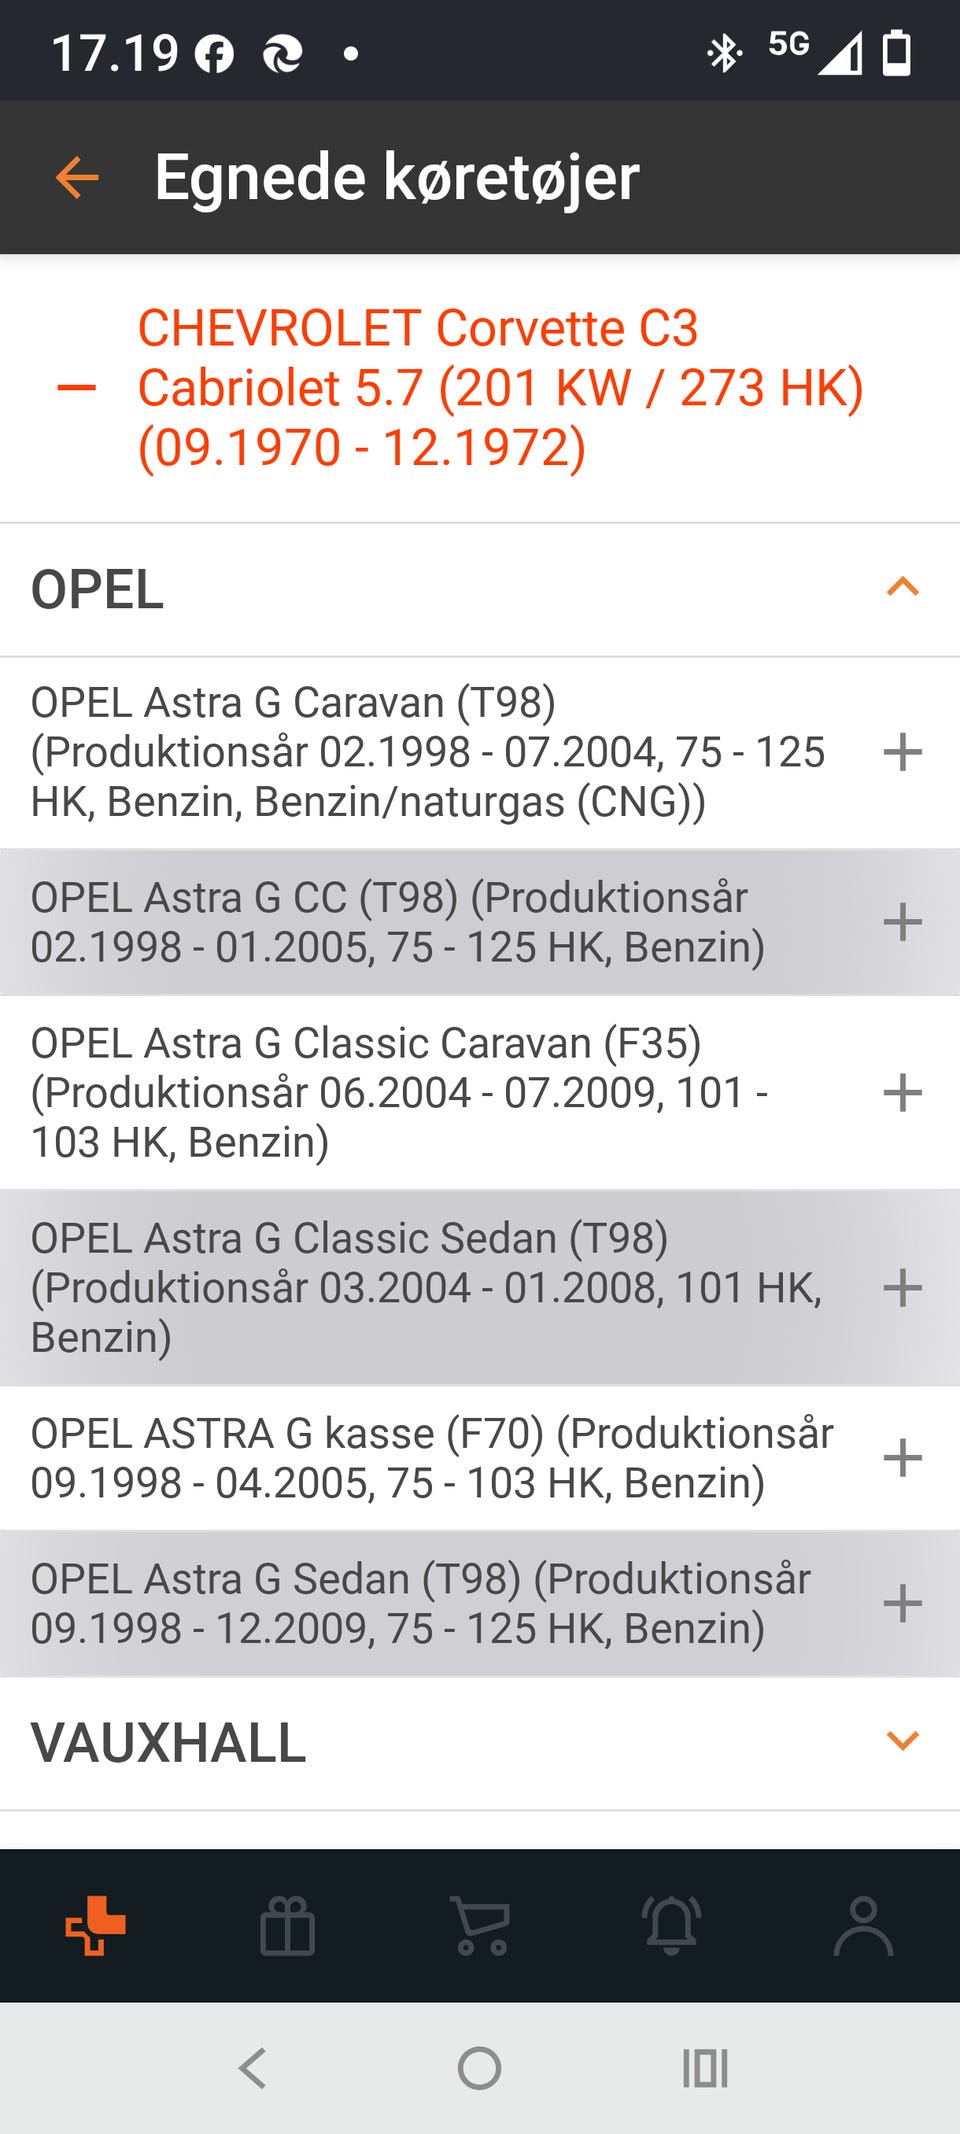Open the user profile icon
Screen dimensions: 960x2134
click(863, 1925)
